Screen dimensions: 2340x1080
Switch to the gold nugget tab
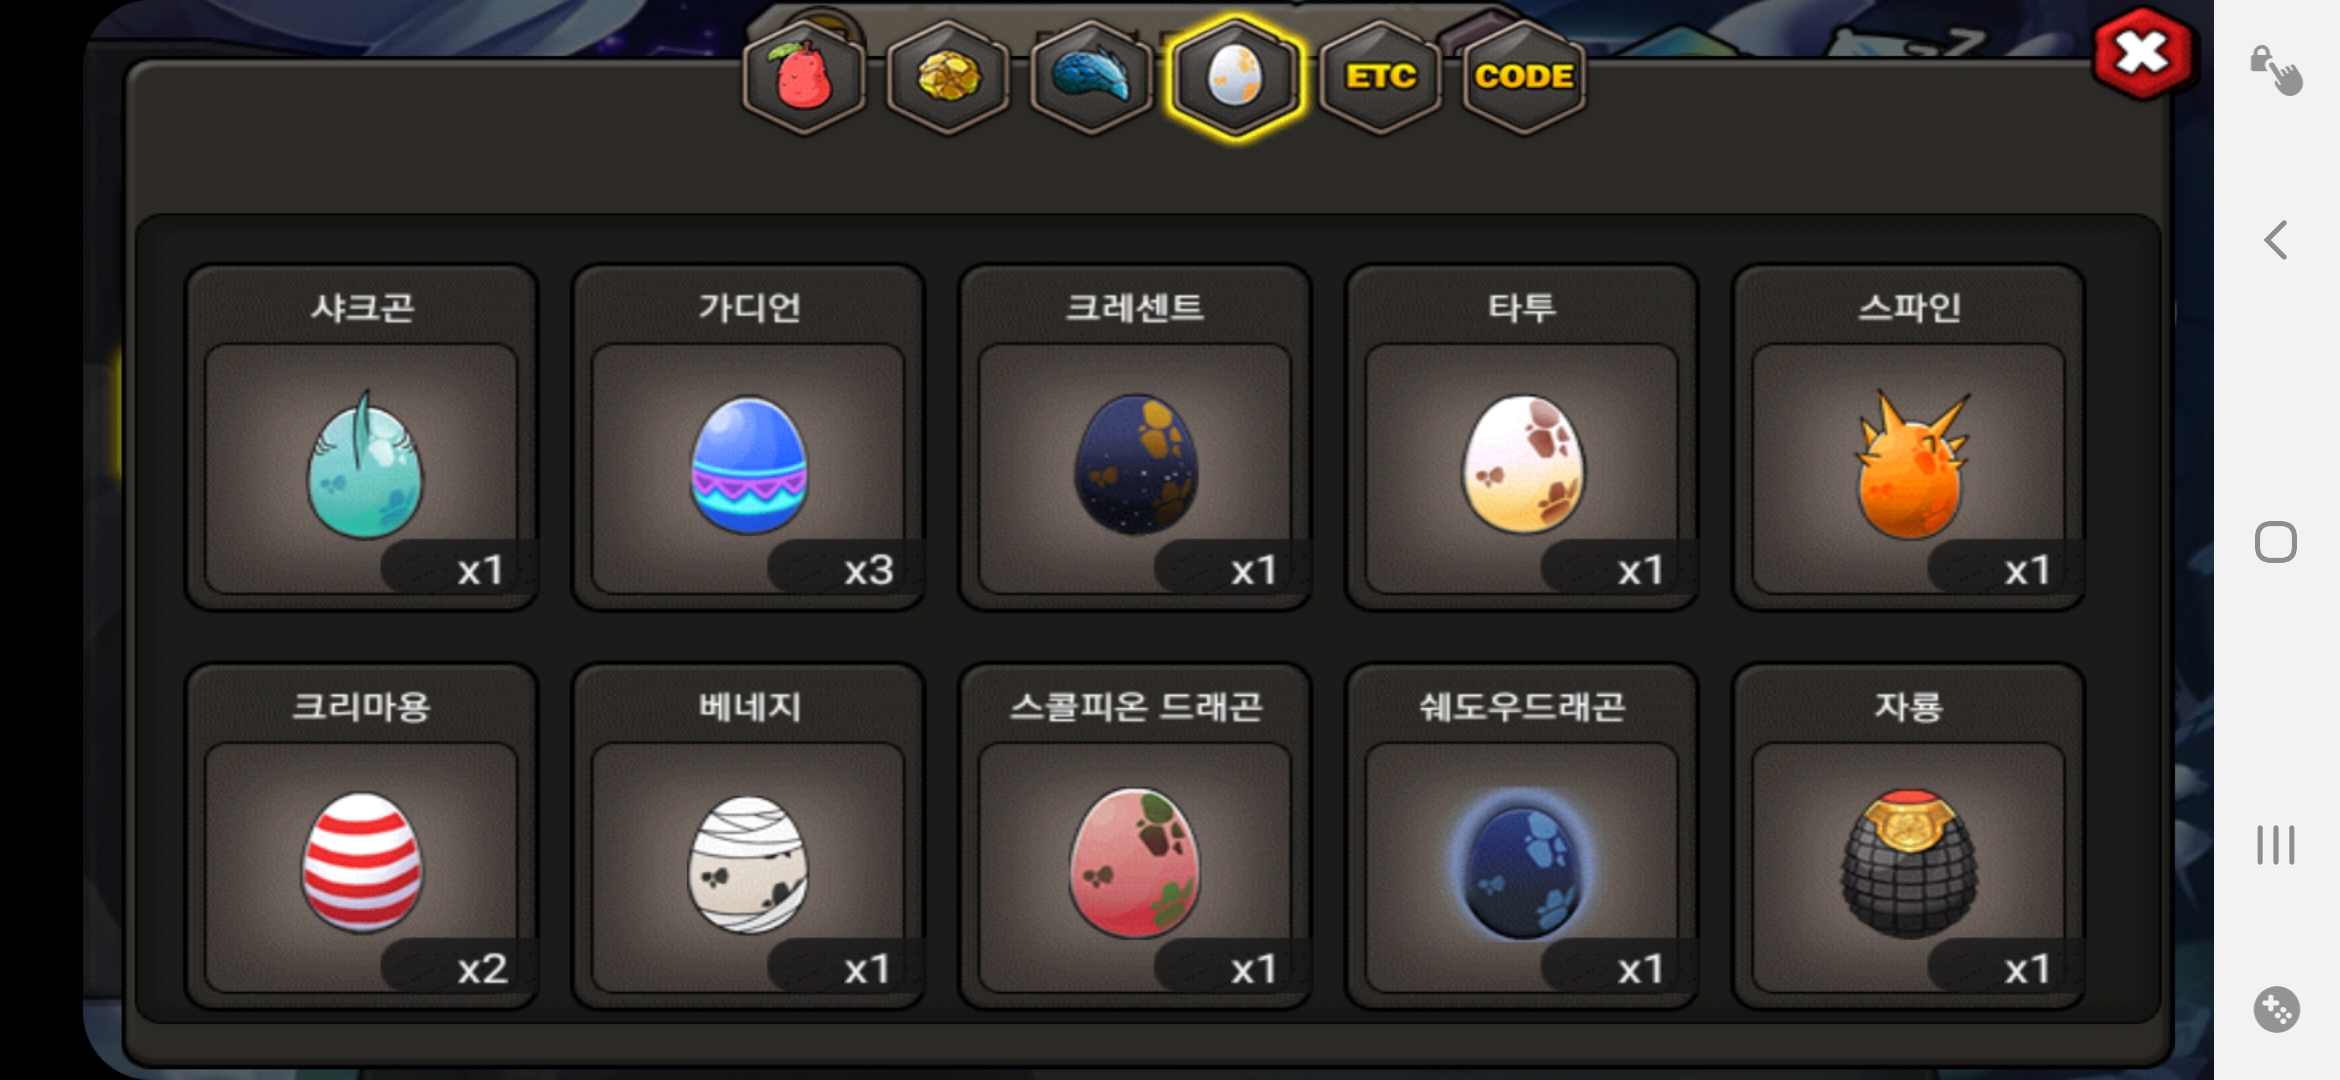pyautogui.click(x=948, y=77)
